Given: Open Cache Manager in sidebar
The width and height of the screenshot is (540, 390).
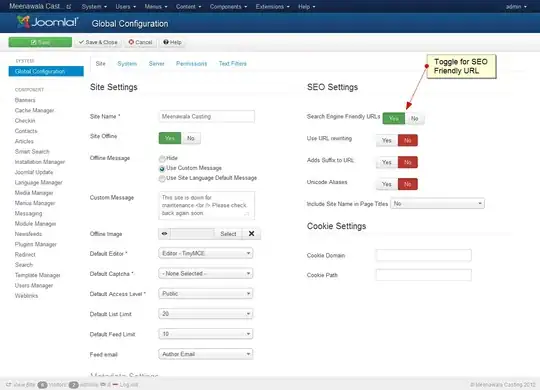Looking at the screenshot, I should pos(34,111).
